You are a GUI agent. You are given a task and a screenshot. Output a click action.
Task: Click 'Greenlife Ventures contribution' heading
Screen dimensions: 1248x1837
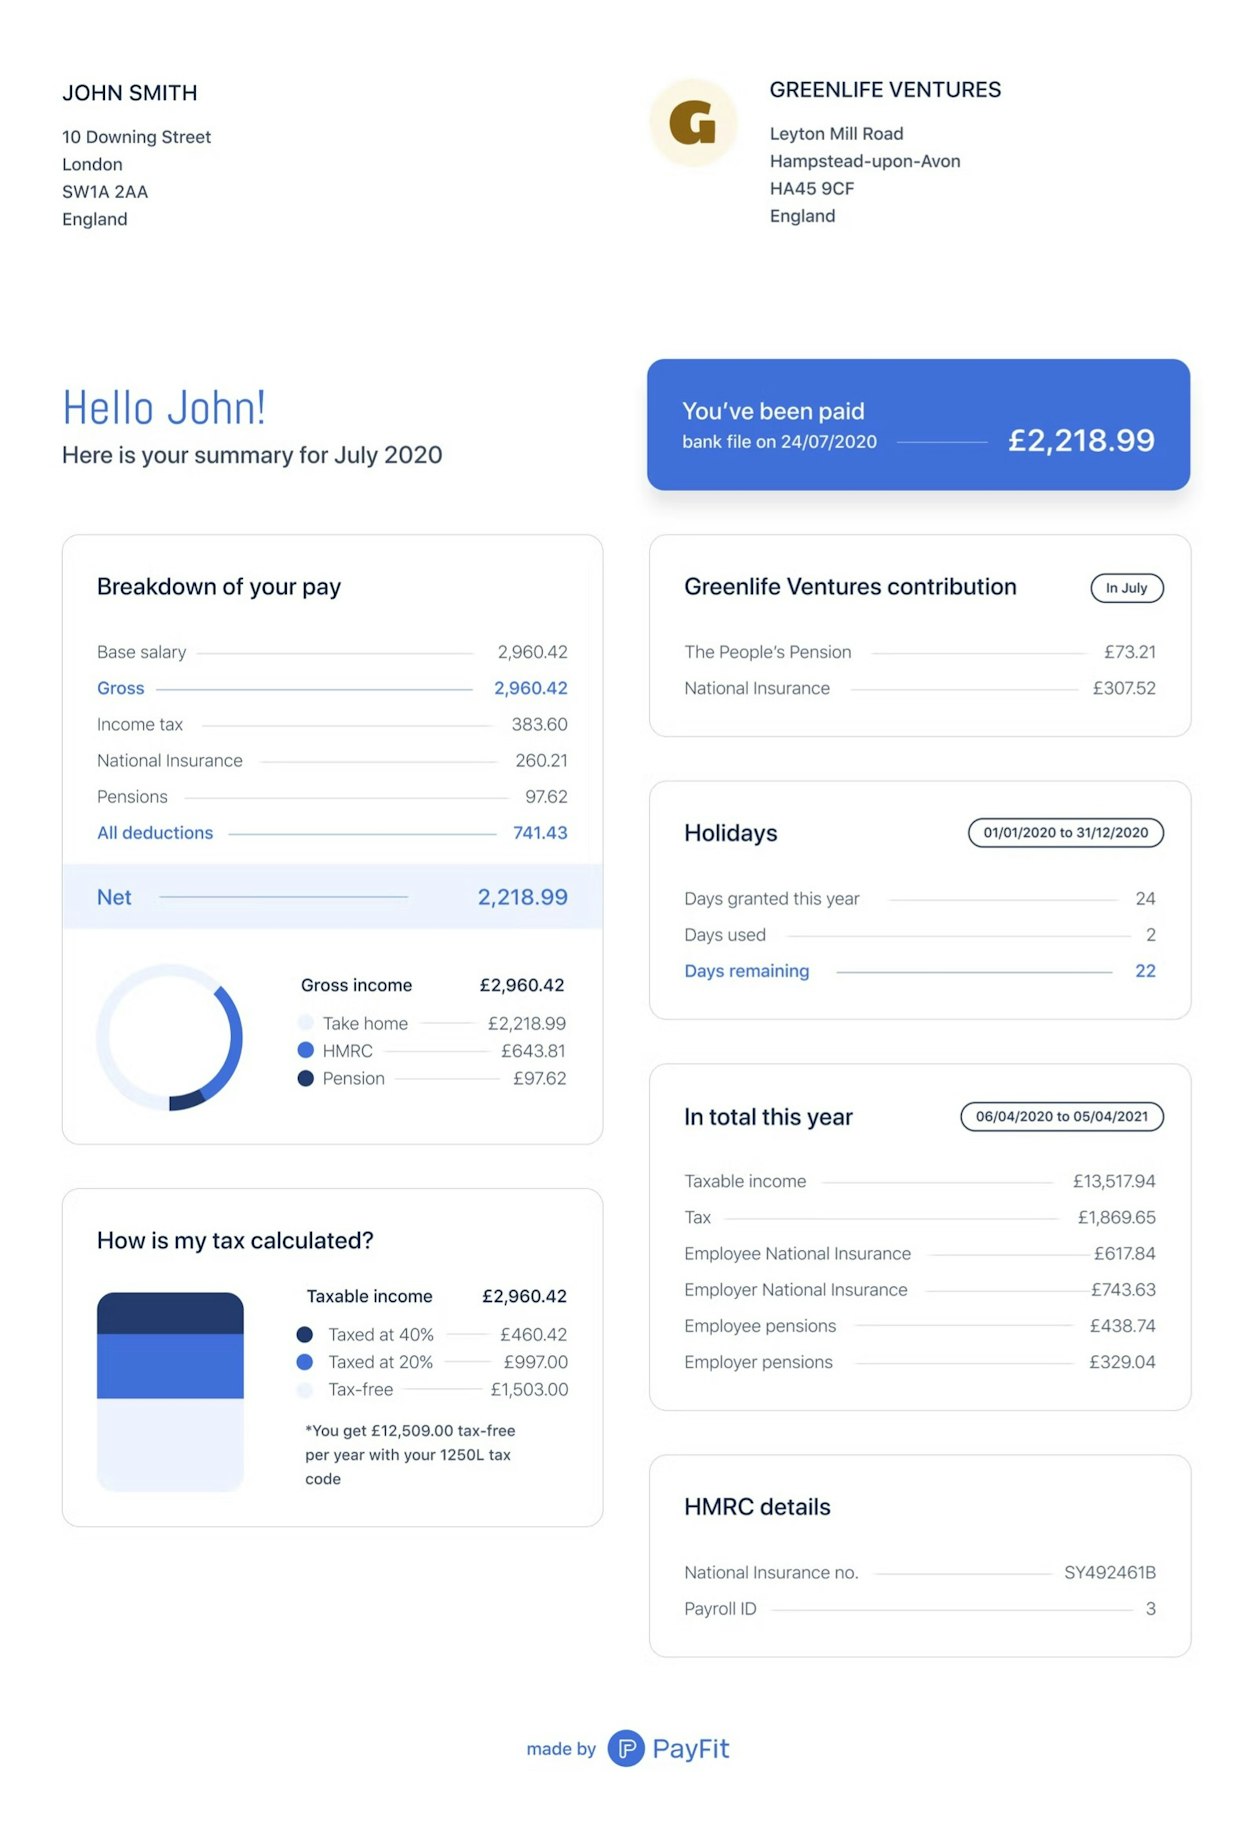(x=850, y=587)
